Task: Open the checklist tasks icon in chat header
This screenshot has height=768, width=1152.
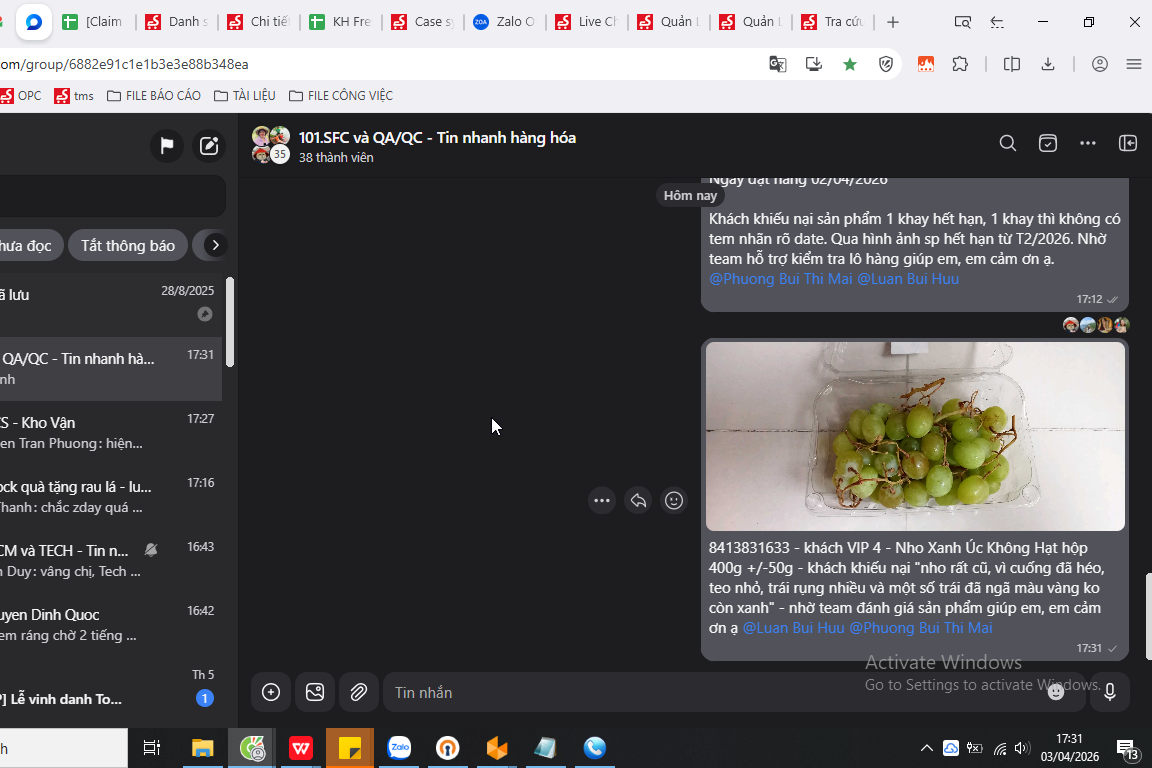Action: click(x=1048, y=143)
